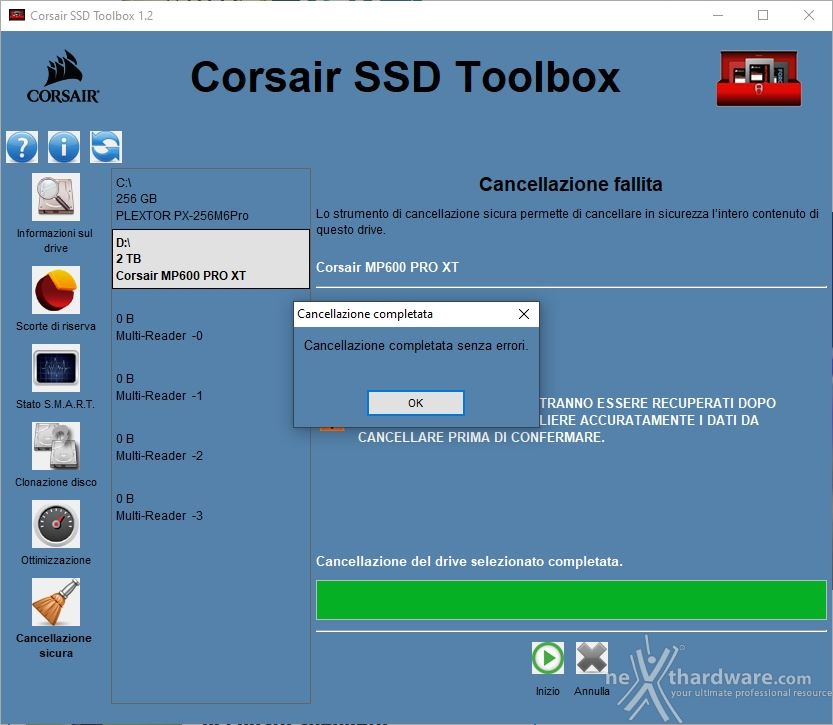Click the Cancellazione fallita heading

coord(571,184)
